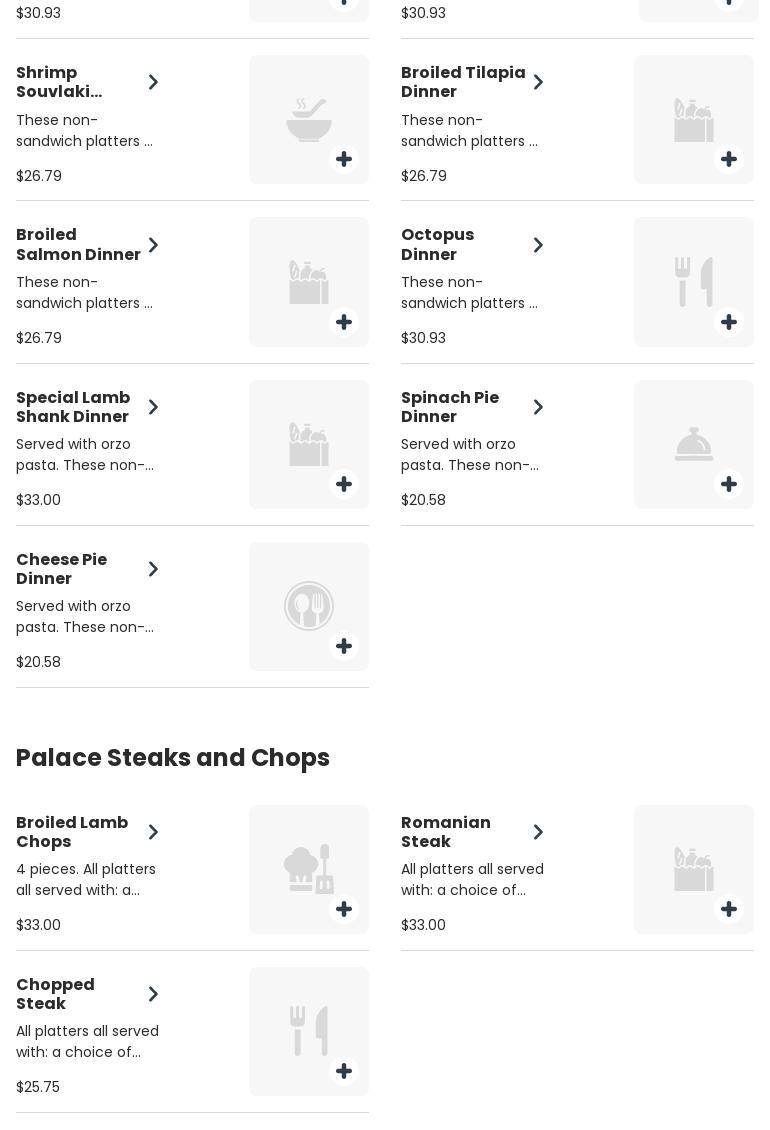Click plus icon on Spinach Pie Dinner
This screenshot has height=1130, width=770.
[729, 484]
